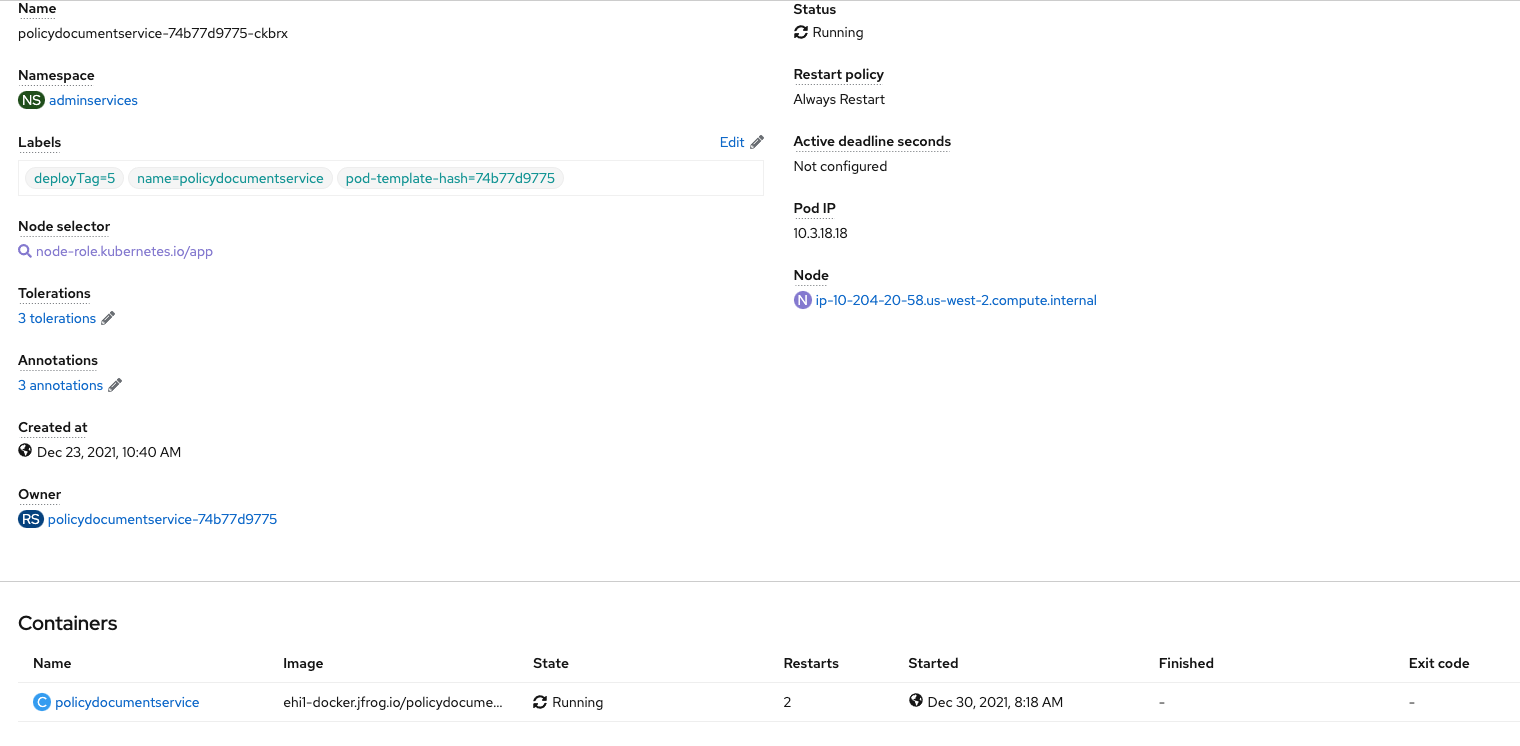Open the policydocumentservice-74b77d9775 owner link
The height and width of the screenshot is (746, 1520).
click(162, 519)
